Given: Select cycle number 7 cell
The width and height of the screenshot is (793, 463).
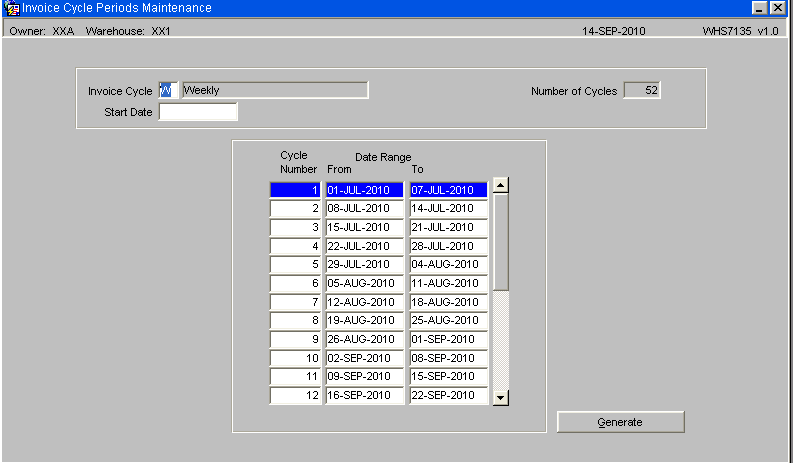Looking at the screenshot, I should pos(295,302).
